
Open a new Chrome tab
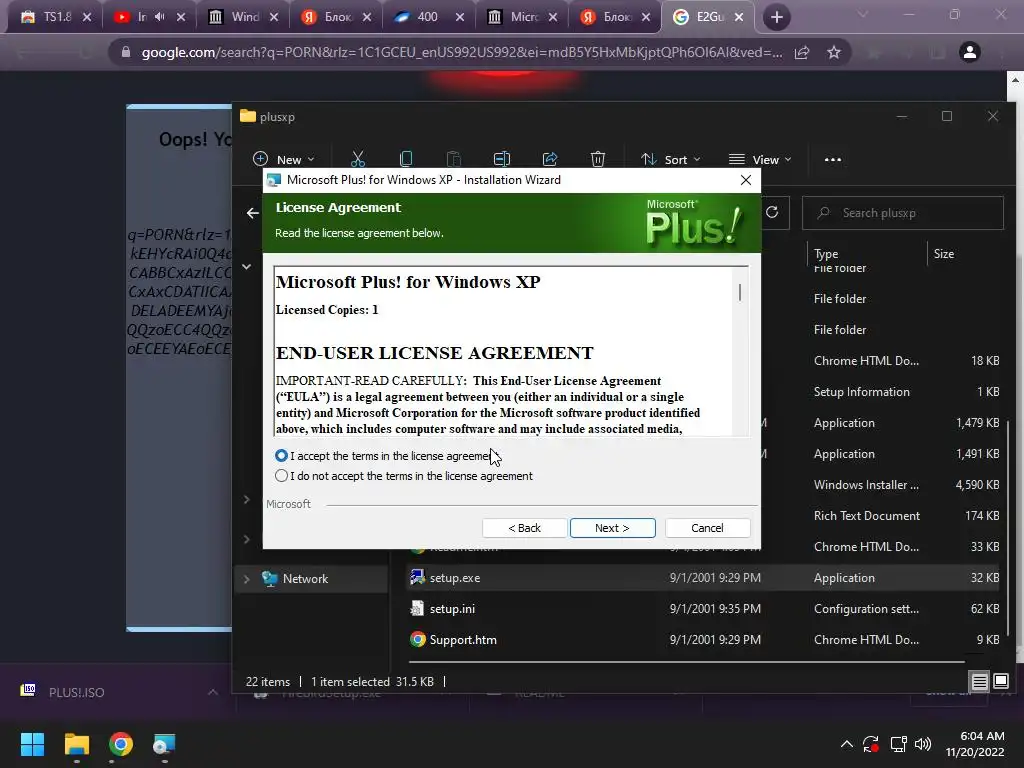(776, 17)
